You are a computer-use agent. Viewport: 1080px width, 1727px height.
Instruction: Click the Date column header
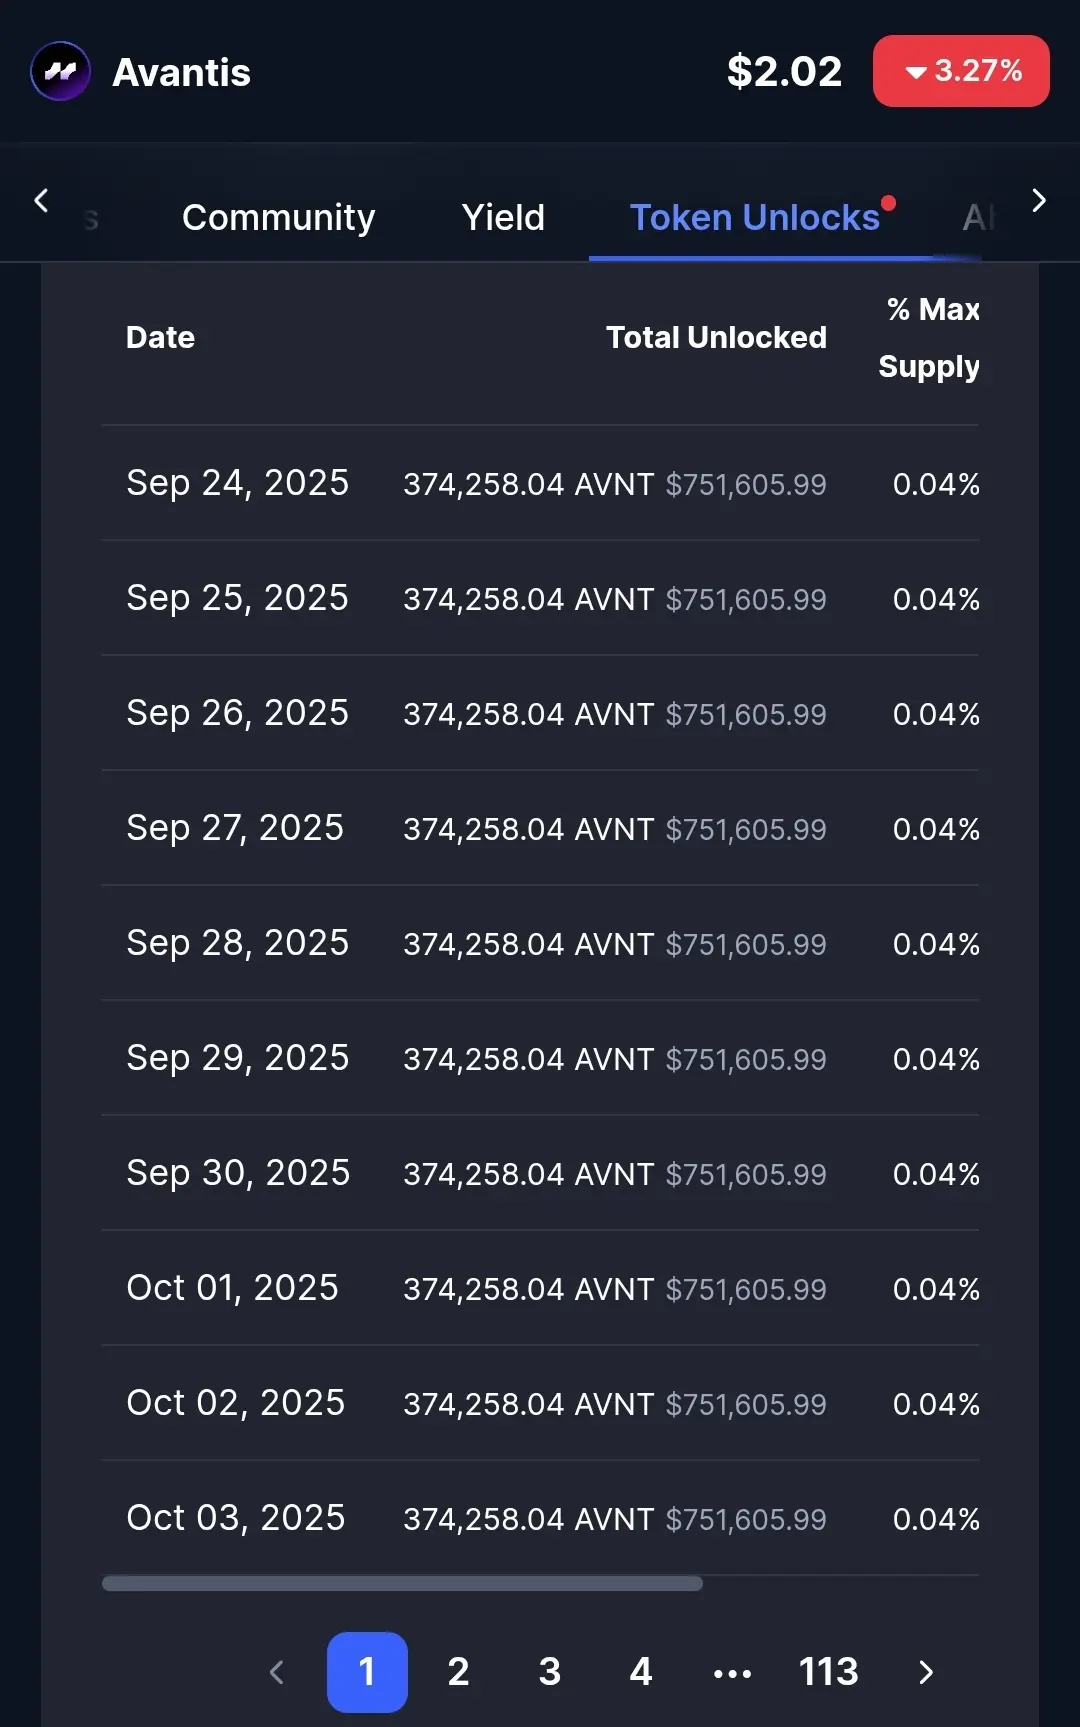(160, 338)
